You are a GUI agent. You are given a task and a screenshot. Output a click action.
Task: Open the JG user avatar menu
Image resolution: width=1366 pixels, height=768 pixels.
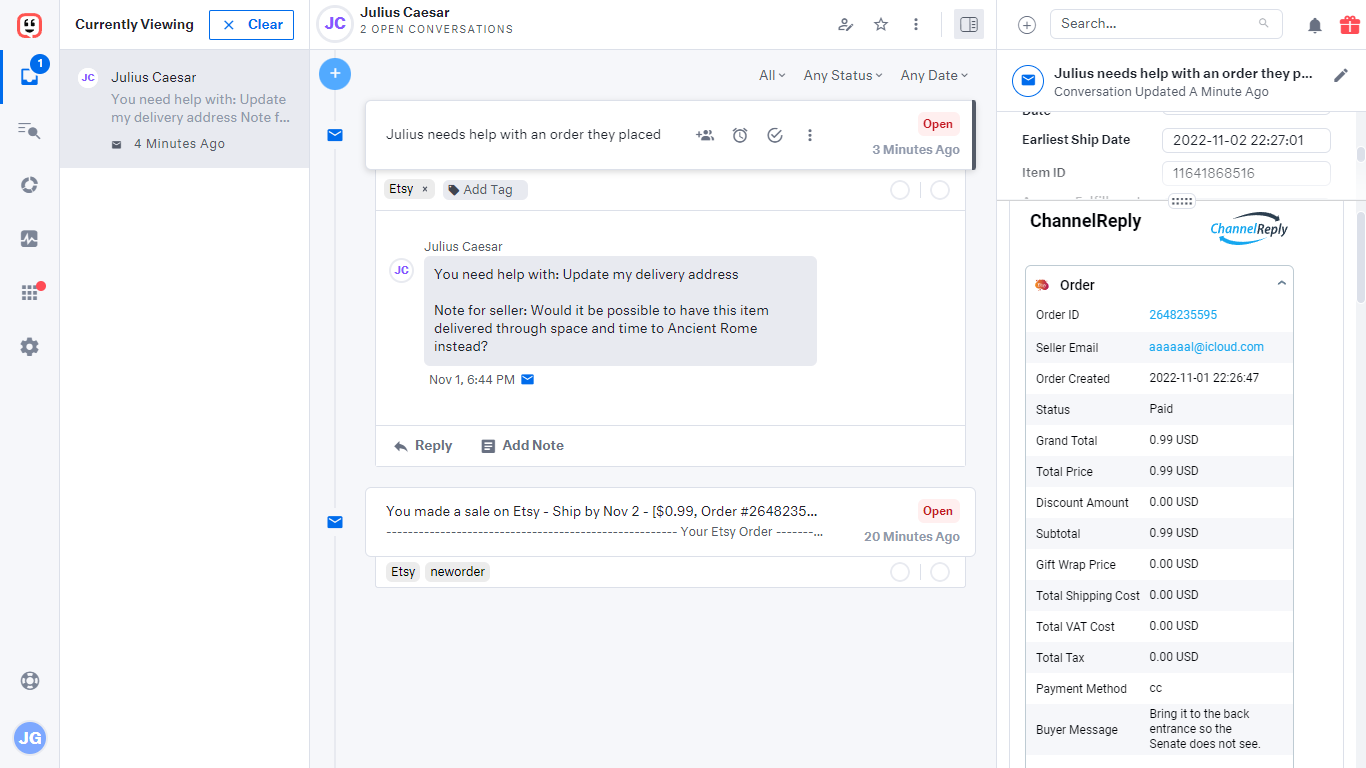(x=29, y=739)
